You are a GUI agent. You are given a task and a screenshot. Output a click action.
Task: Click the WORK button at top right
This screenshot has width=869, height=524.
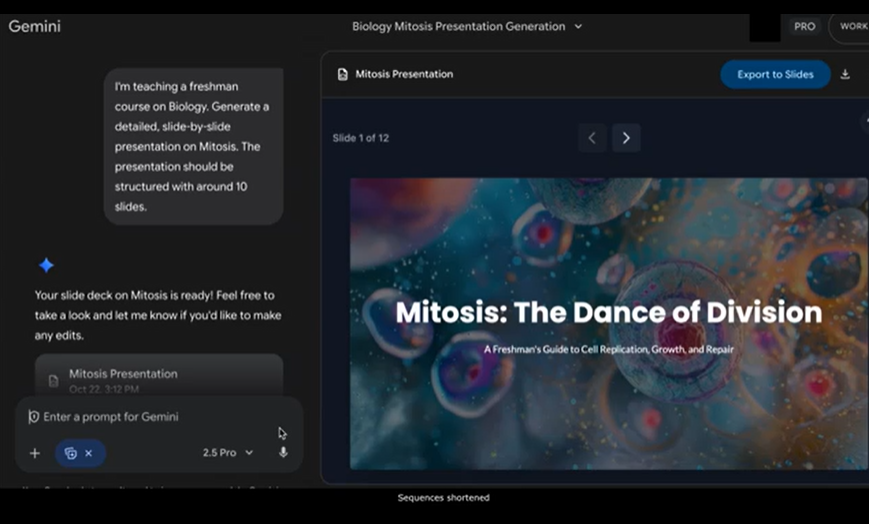pyautogui.click(x=851, y=27)
